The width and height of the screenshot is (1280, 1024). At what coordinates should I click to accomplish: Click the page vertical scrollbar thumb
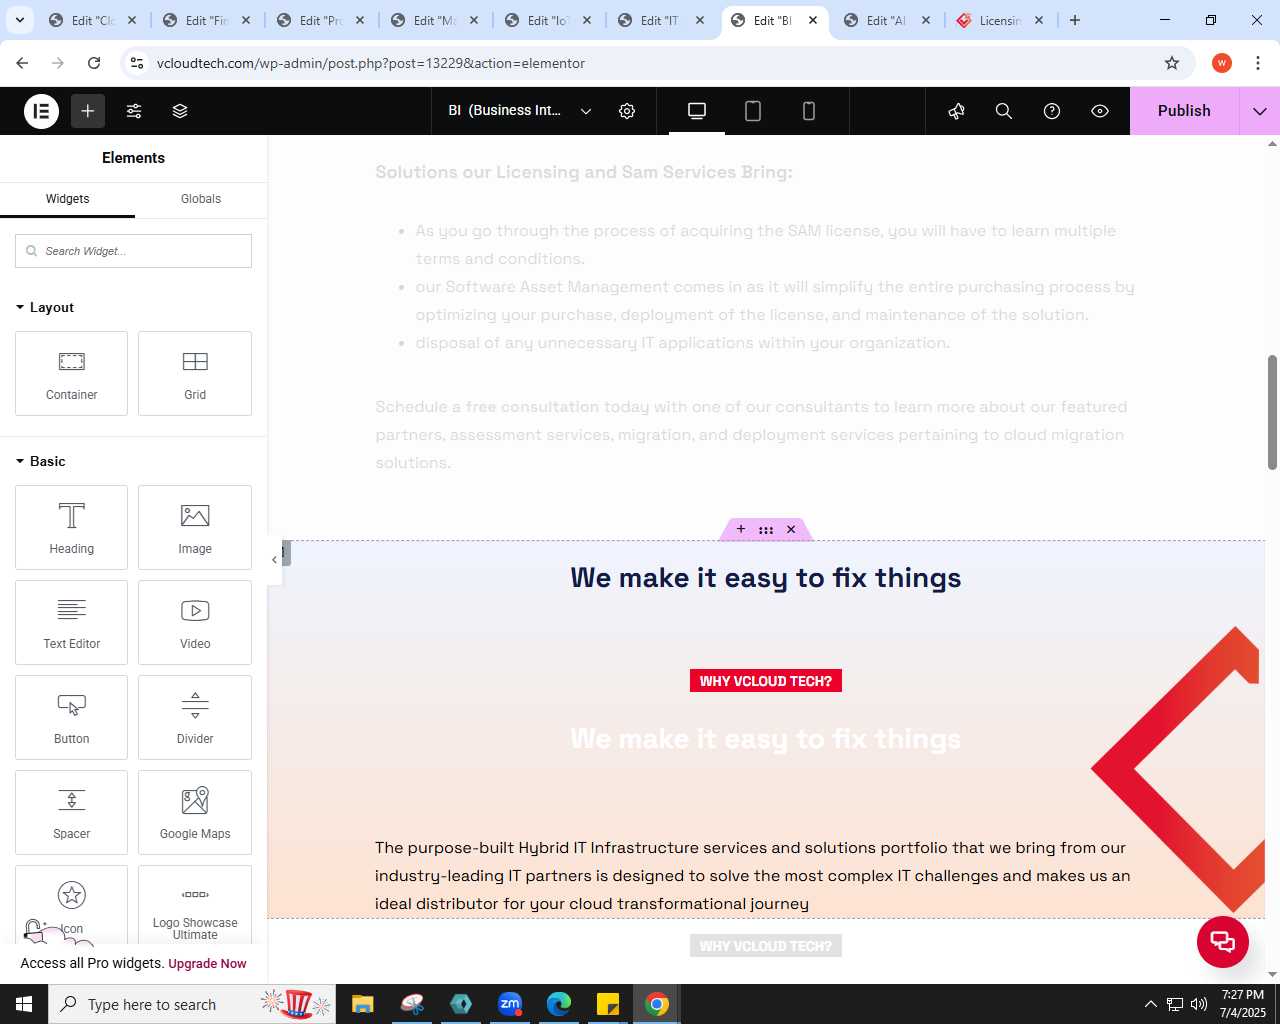pos(1272,412)
